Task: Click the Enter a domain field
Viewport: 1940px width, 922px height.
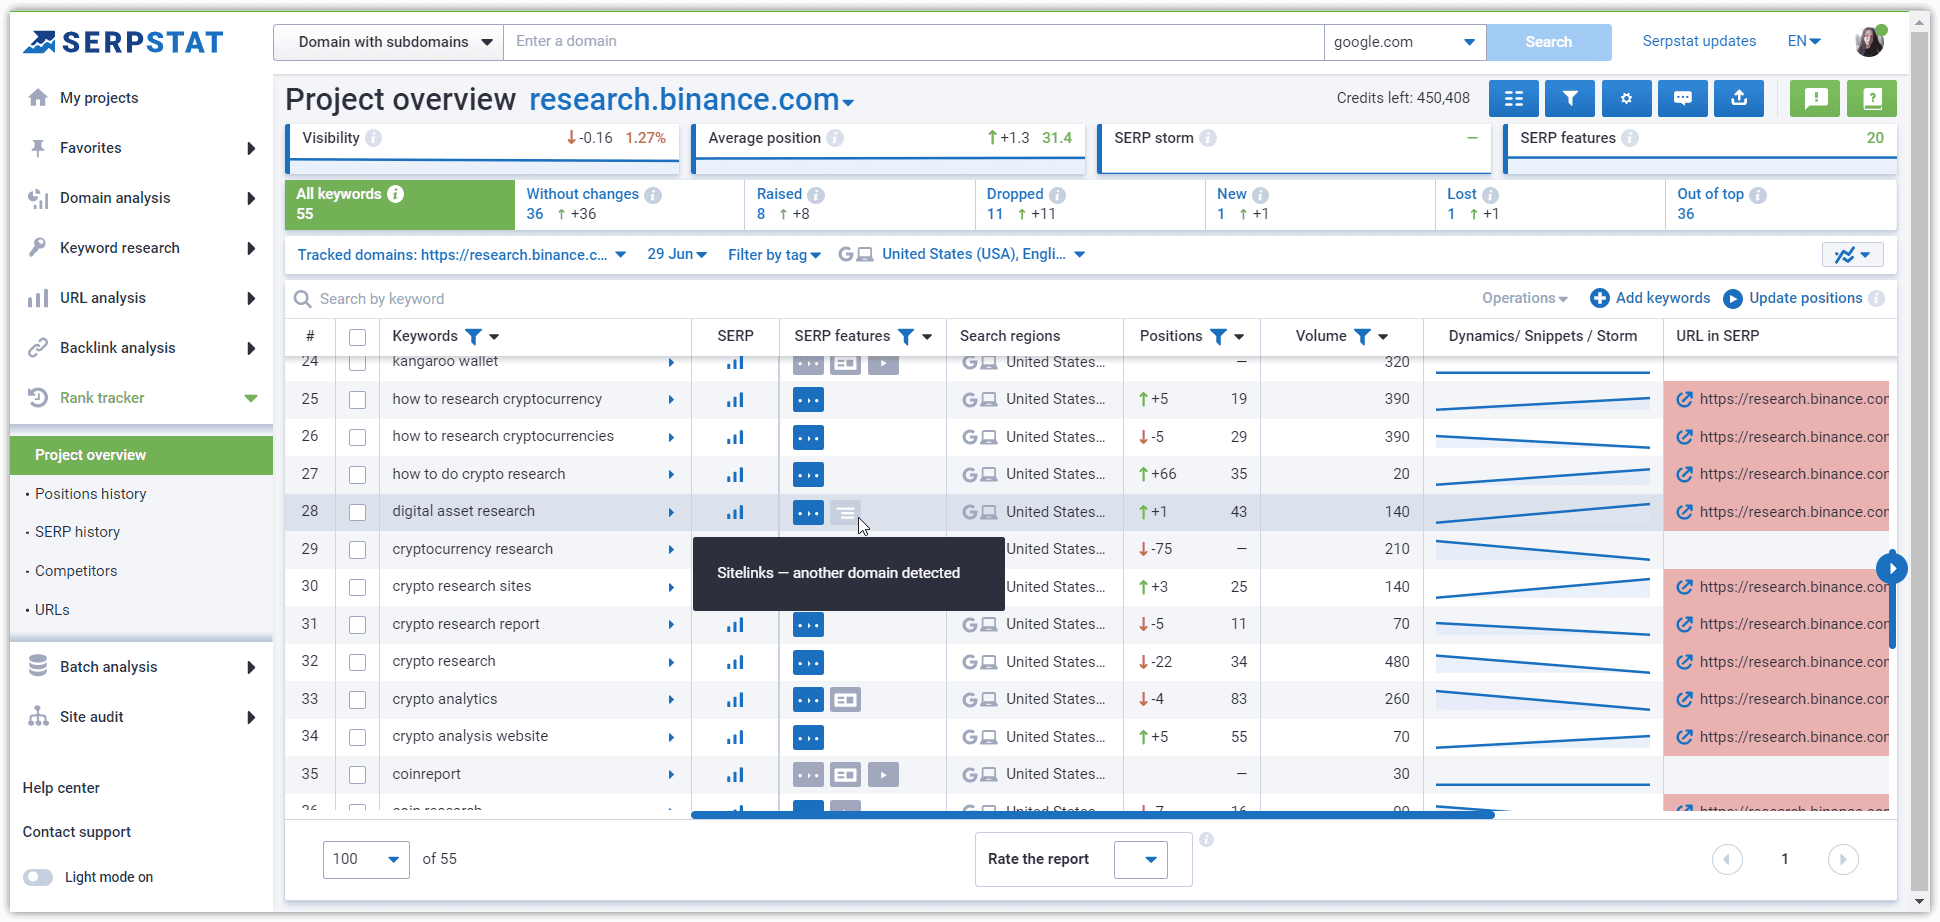Action: [x=914, y=42]
